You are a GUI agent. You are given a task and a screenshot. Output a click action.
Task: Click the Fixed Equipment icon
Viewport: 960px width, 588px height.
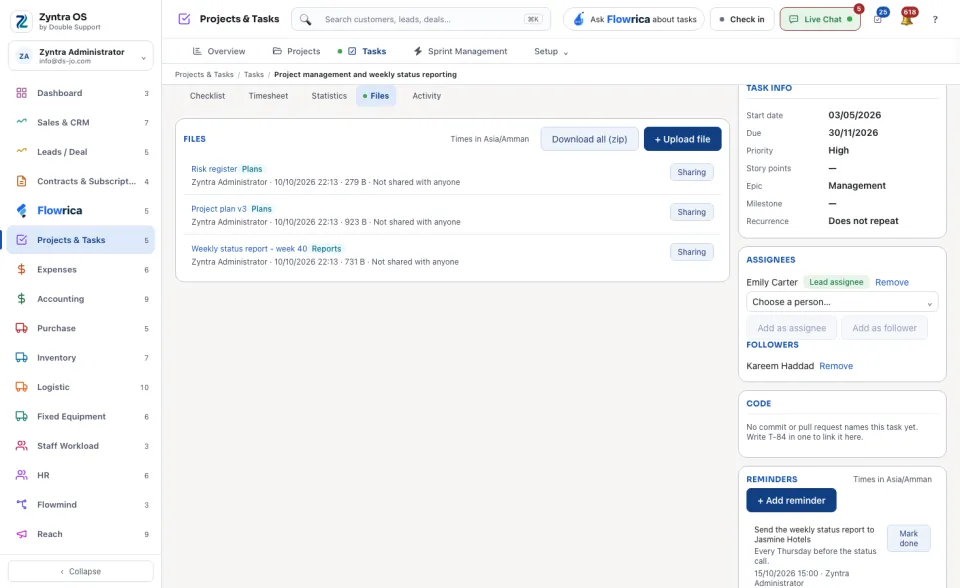click(x=21, y=416)
